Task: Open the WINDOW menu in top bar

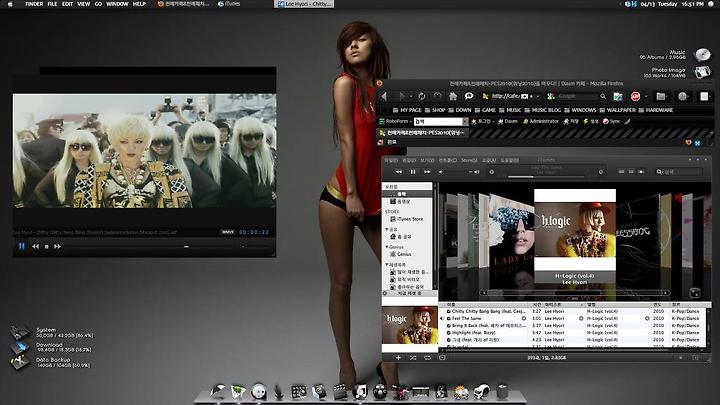Action: point(117,4)
